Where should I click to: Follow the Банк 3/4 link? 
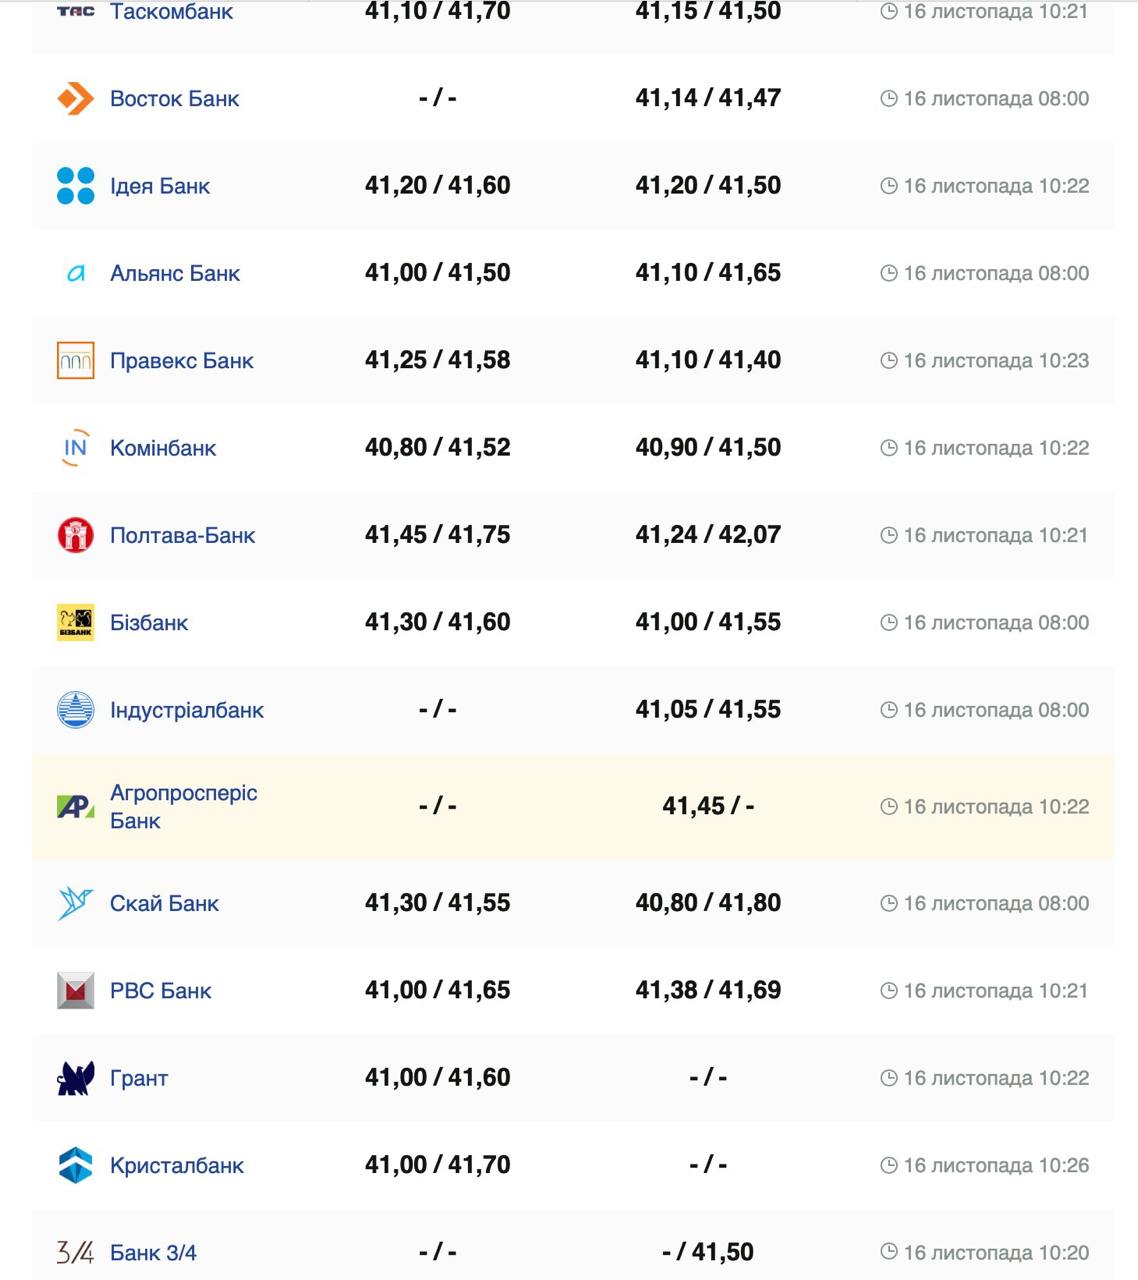tap(153, 1252)
